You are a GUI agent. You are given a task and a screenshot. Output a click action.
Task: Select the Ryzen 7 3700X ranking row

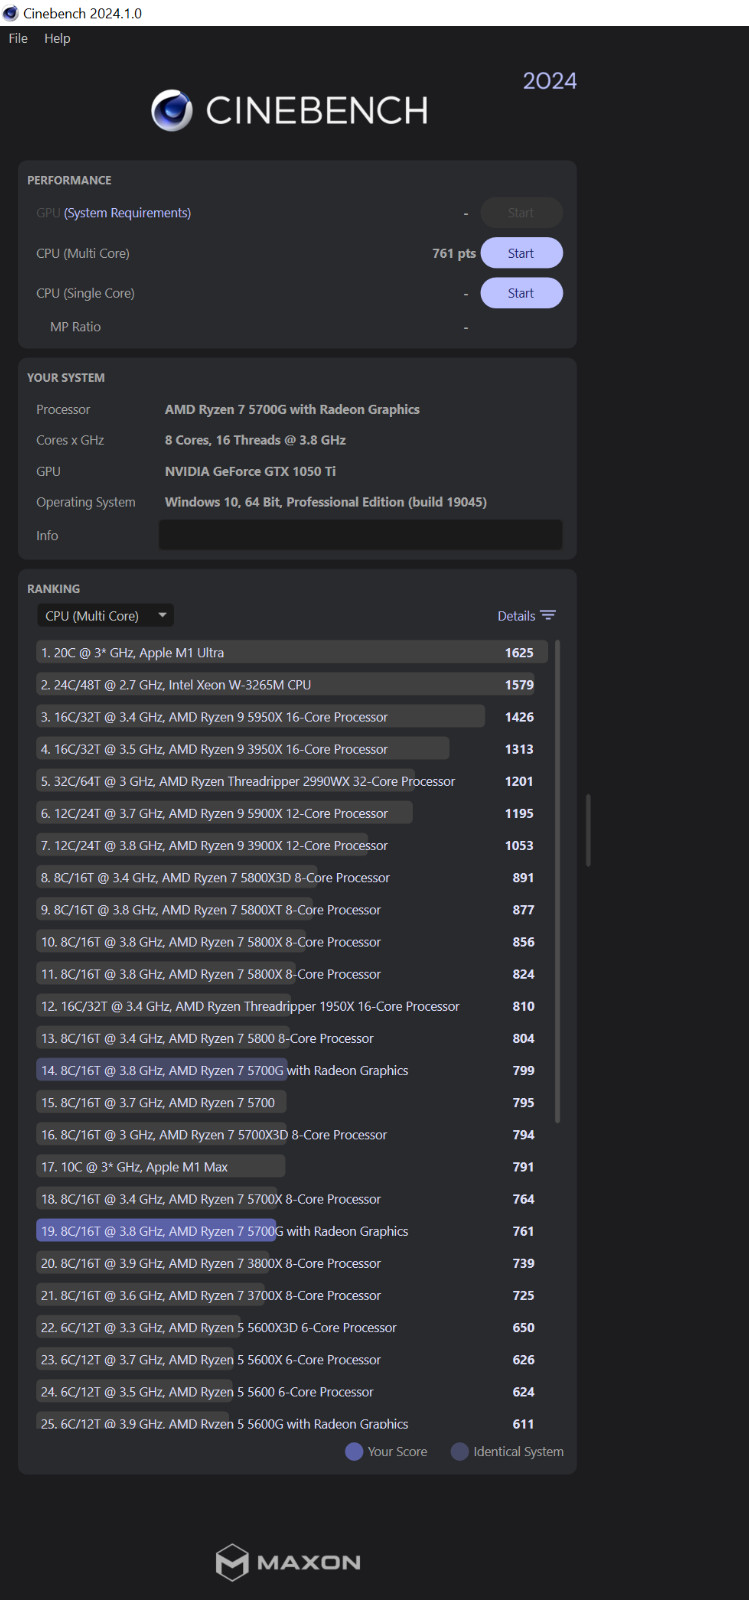coord(292,1295)
